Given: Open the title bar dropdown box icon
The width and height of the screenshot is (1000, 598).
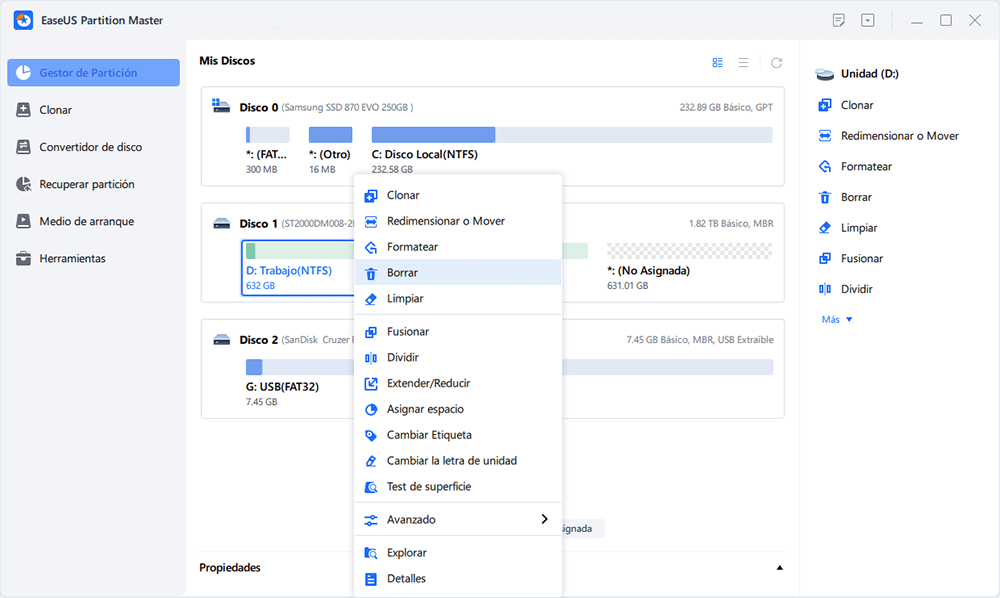Looking at the screenshot, I should (868, 20).
